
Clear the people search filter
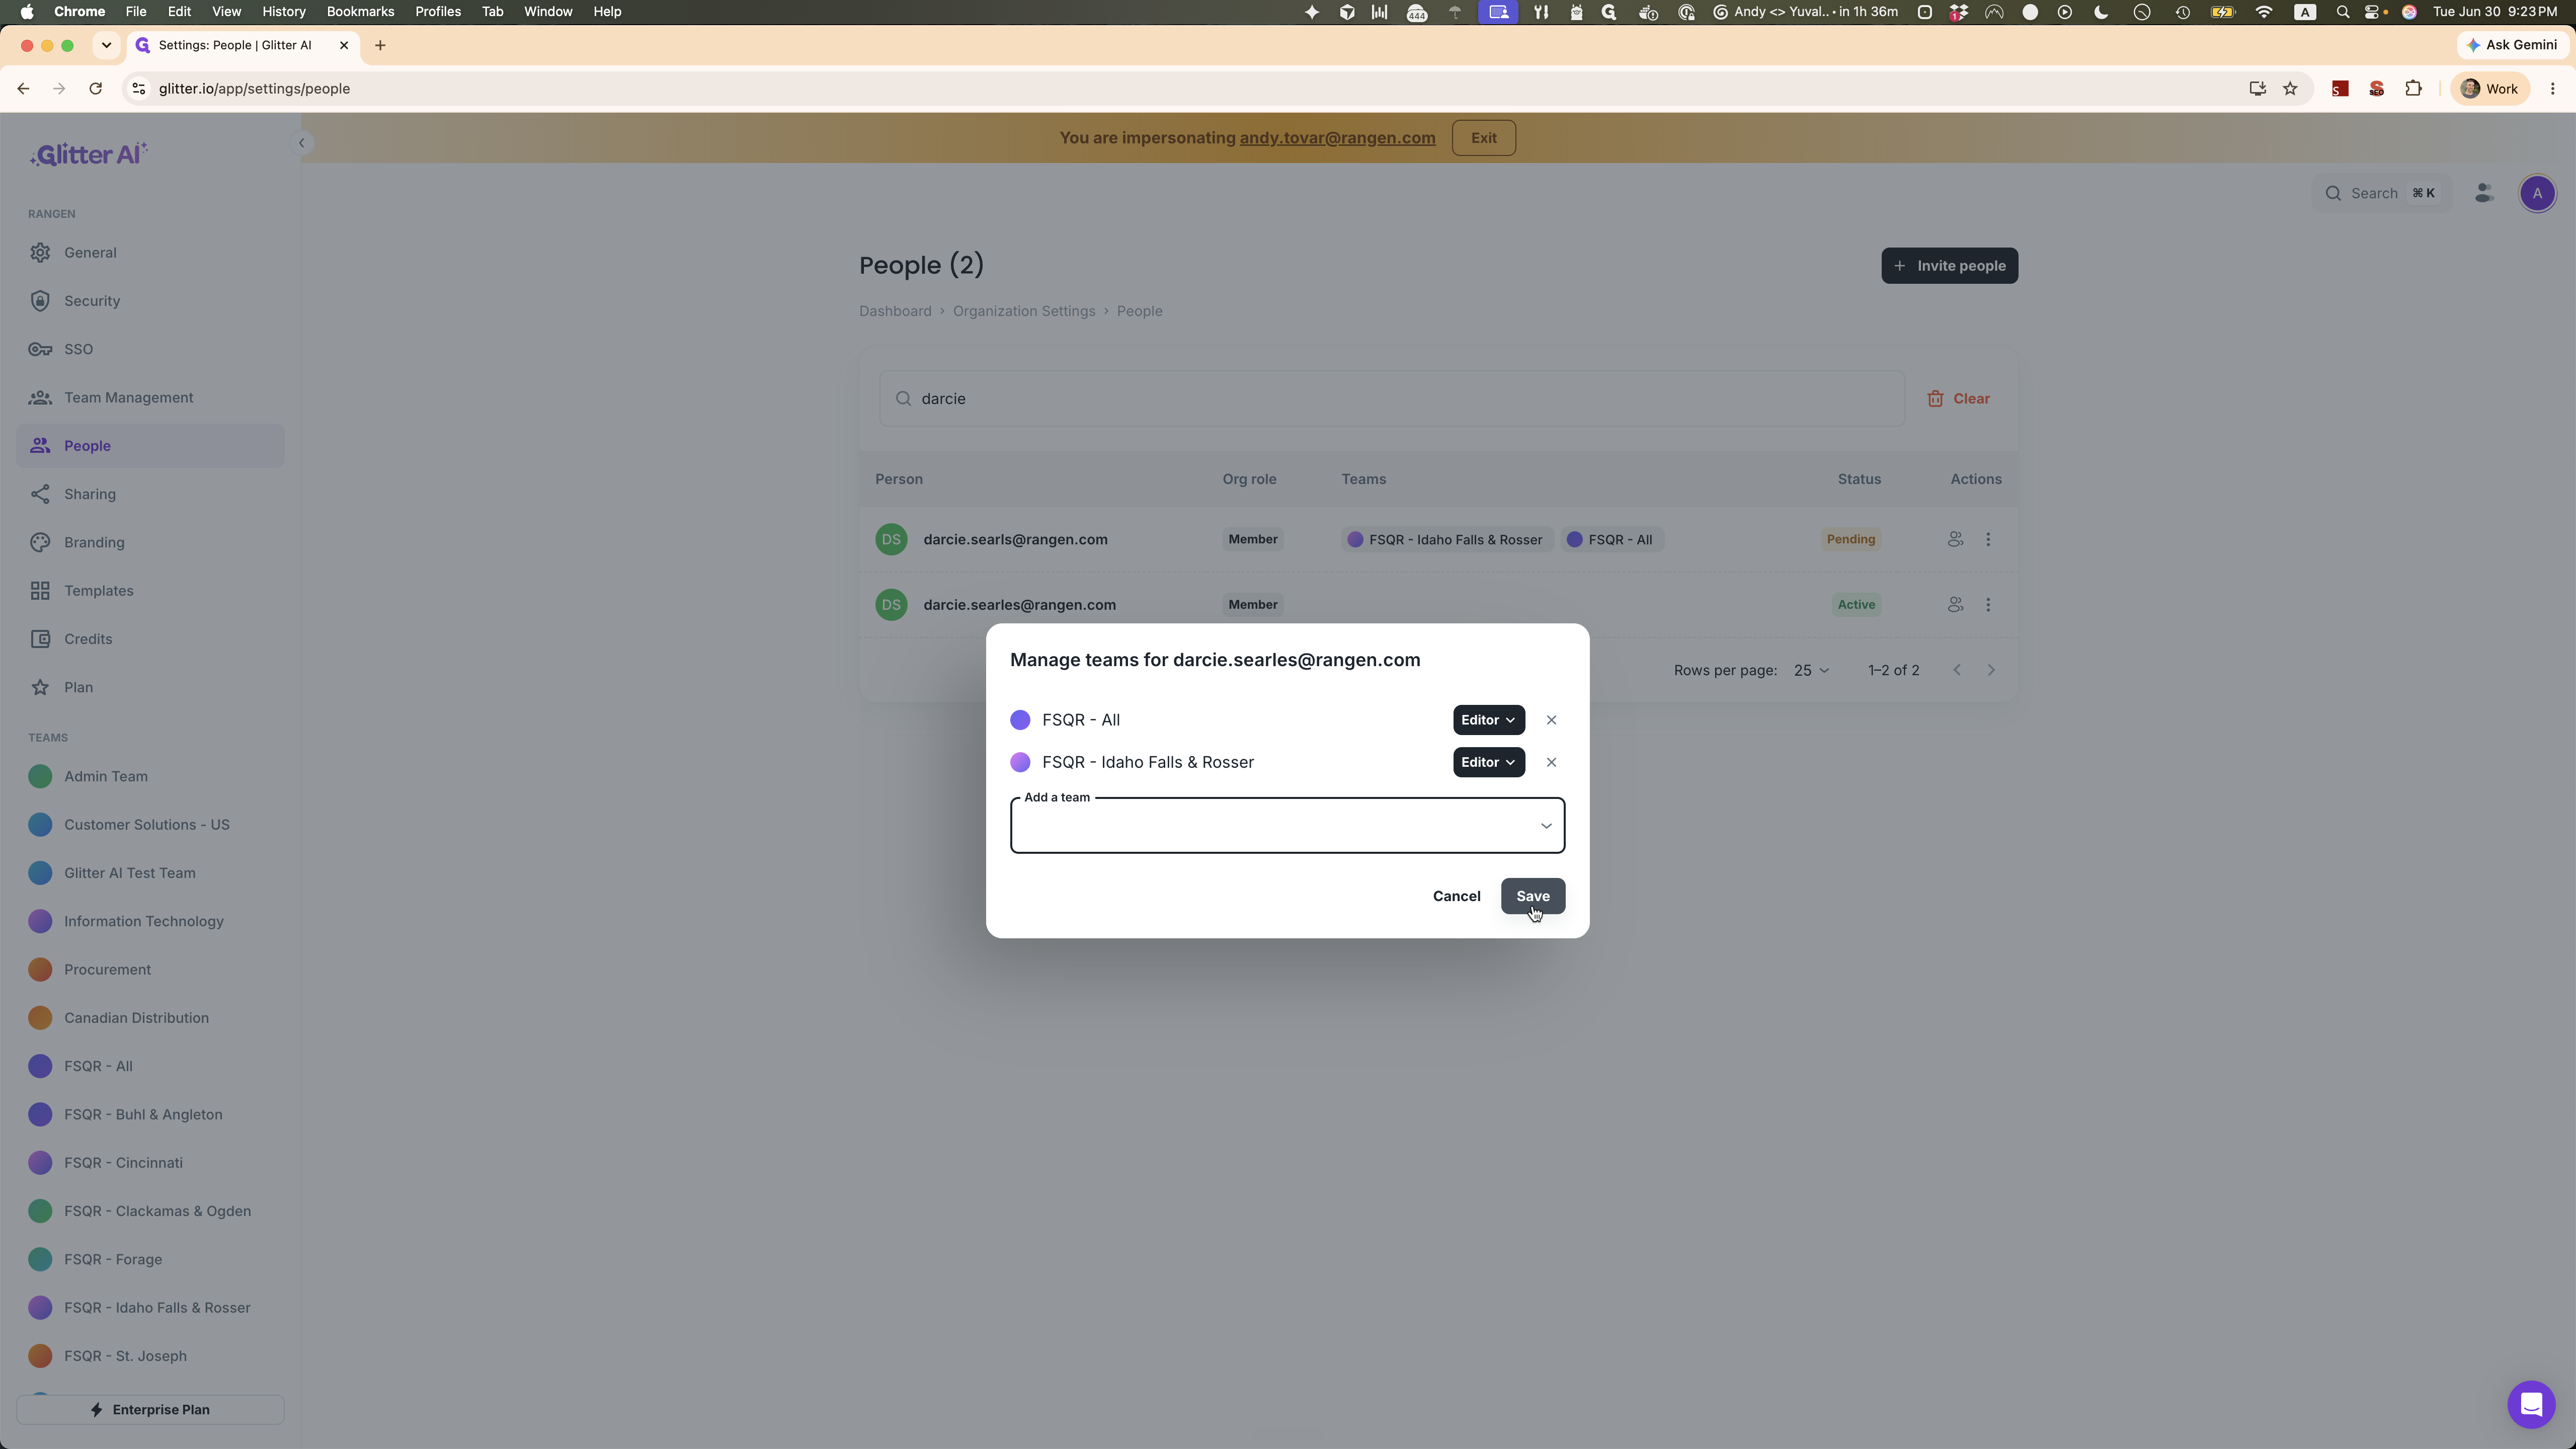click(x=1958, y=399)
